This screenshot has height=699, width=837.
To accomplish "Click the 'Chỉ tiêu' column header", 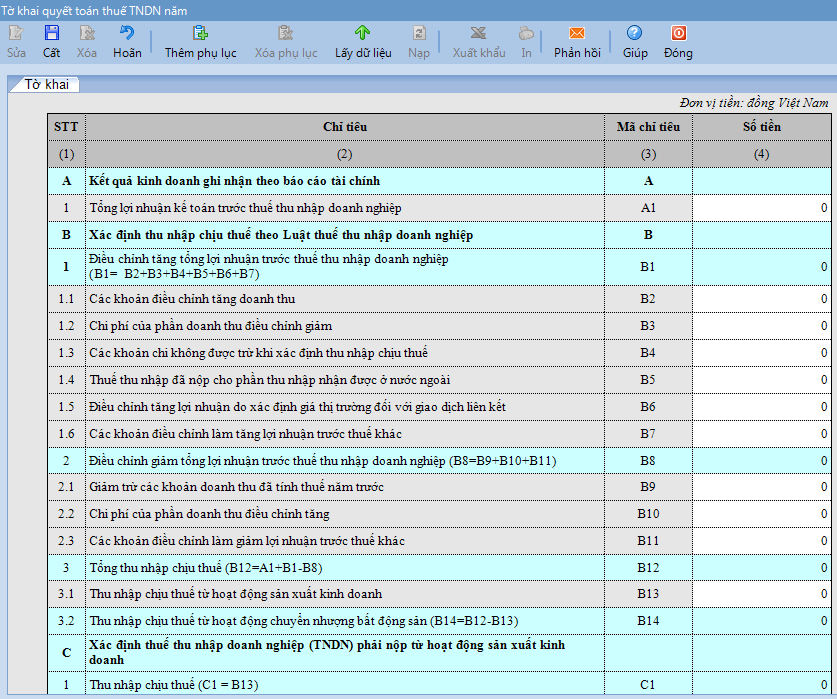I will pyautogui.click(x=345, y=127).
